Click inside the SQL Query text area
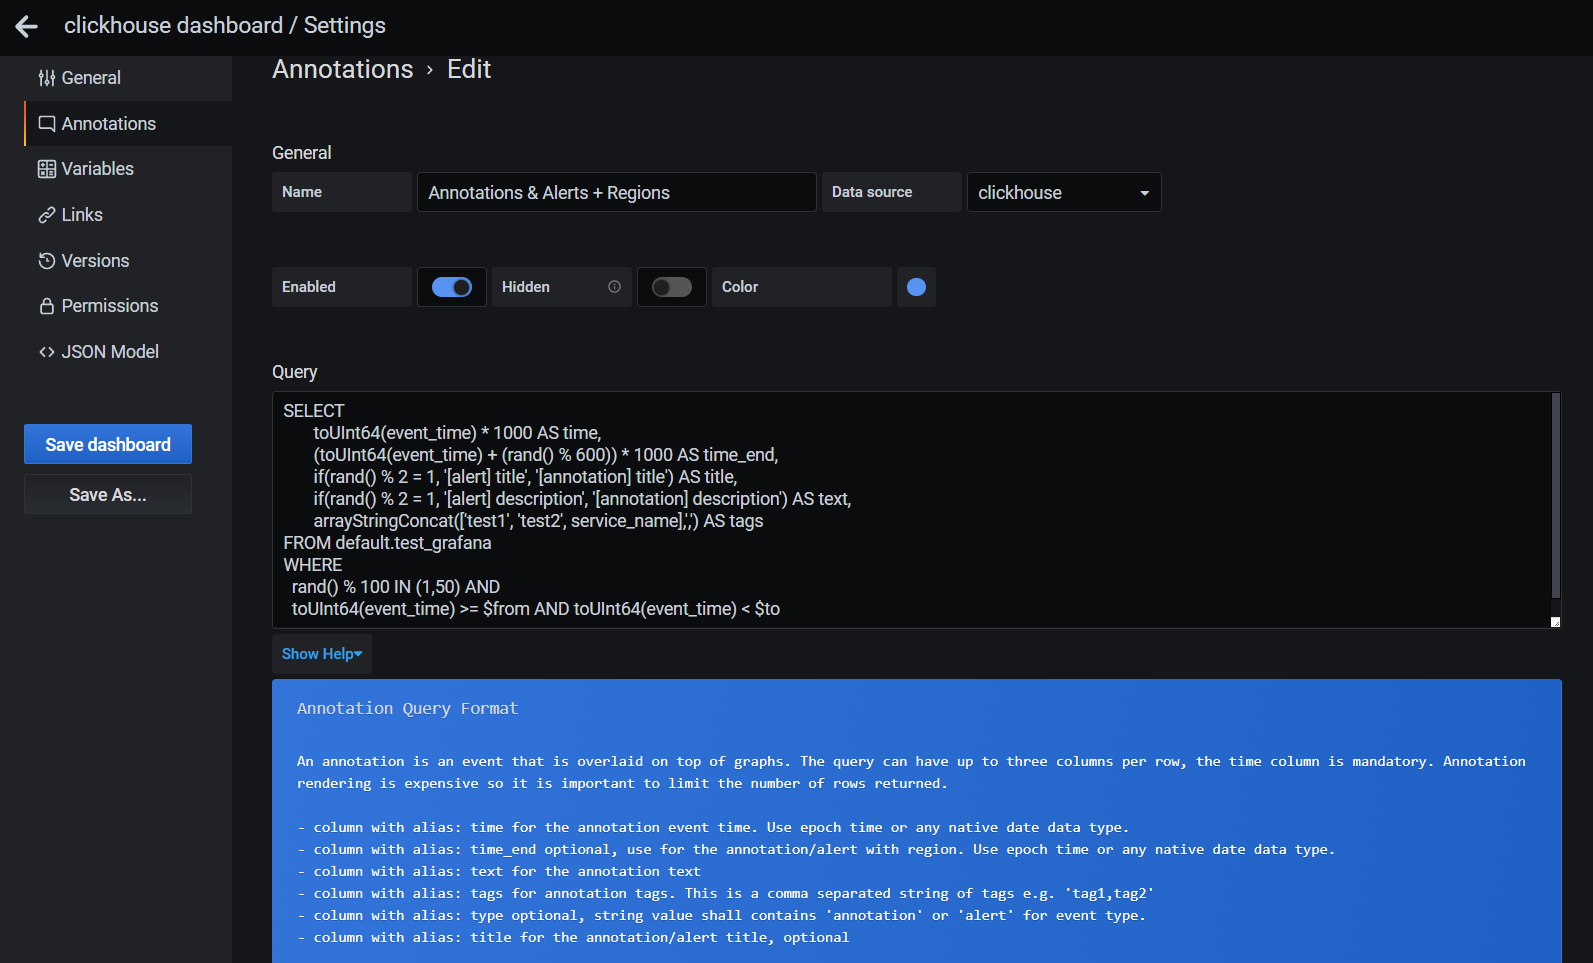This screenshot has height=963, width=1593. pos(911,510)
